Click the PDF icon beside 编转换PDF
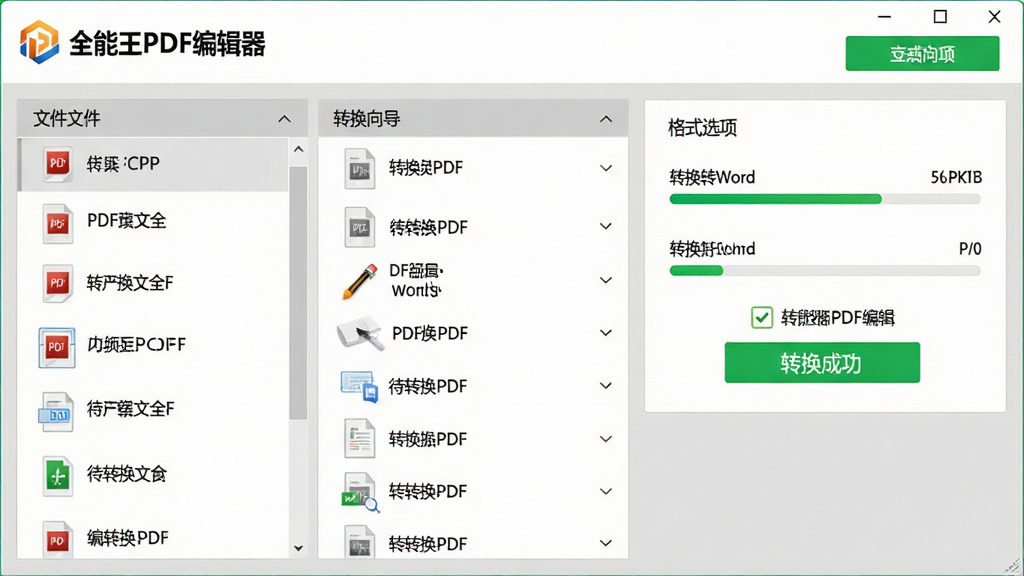The width and height of the screenshot is (1024, 576). (57, 539)
